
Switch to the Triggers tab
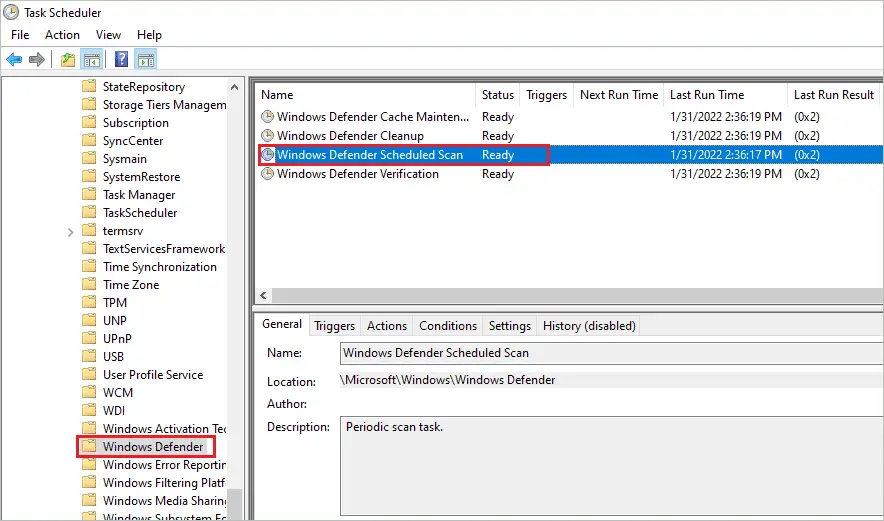coord(334,326)
